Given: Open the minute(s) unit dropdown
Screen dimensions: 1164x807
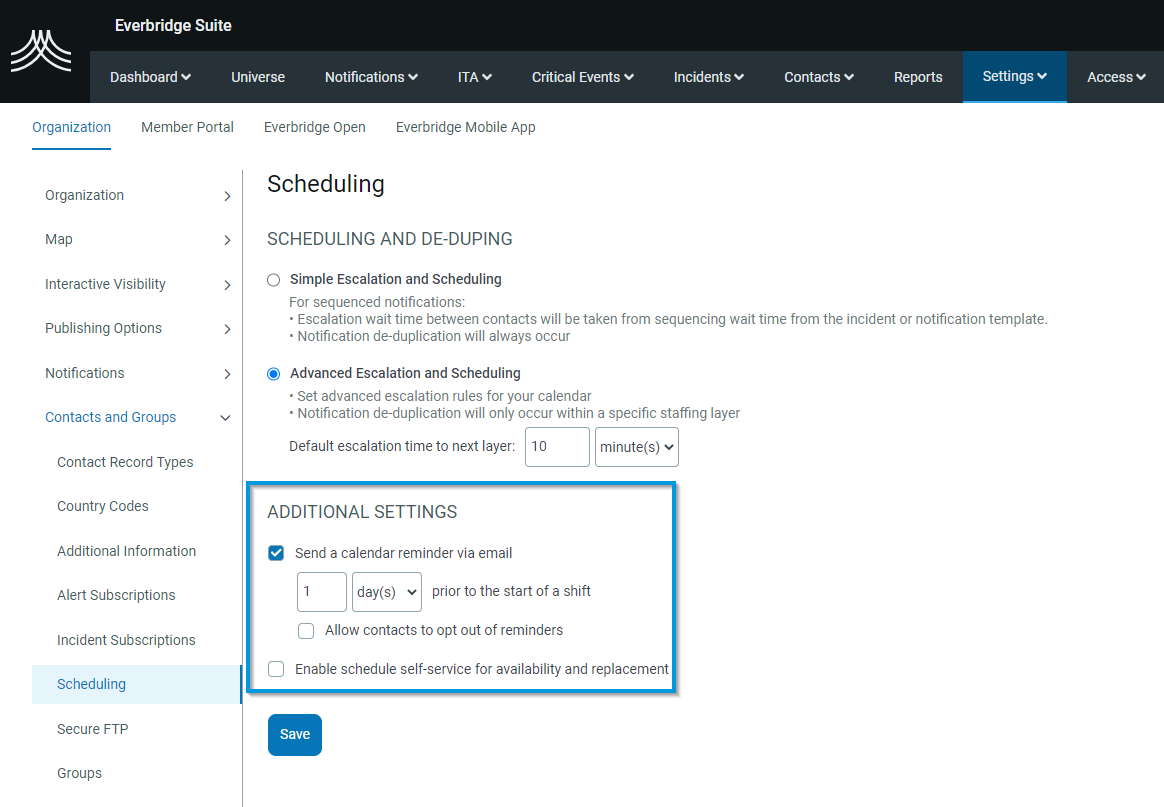Looking at the screenshot, I should tap(637, 447).
